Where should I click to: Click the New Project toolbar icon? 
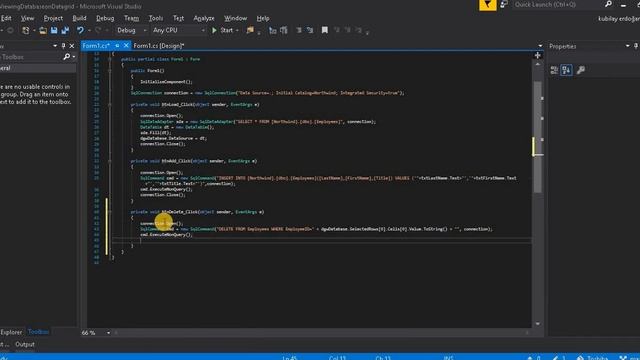click(26, 30)
